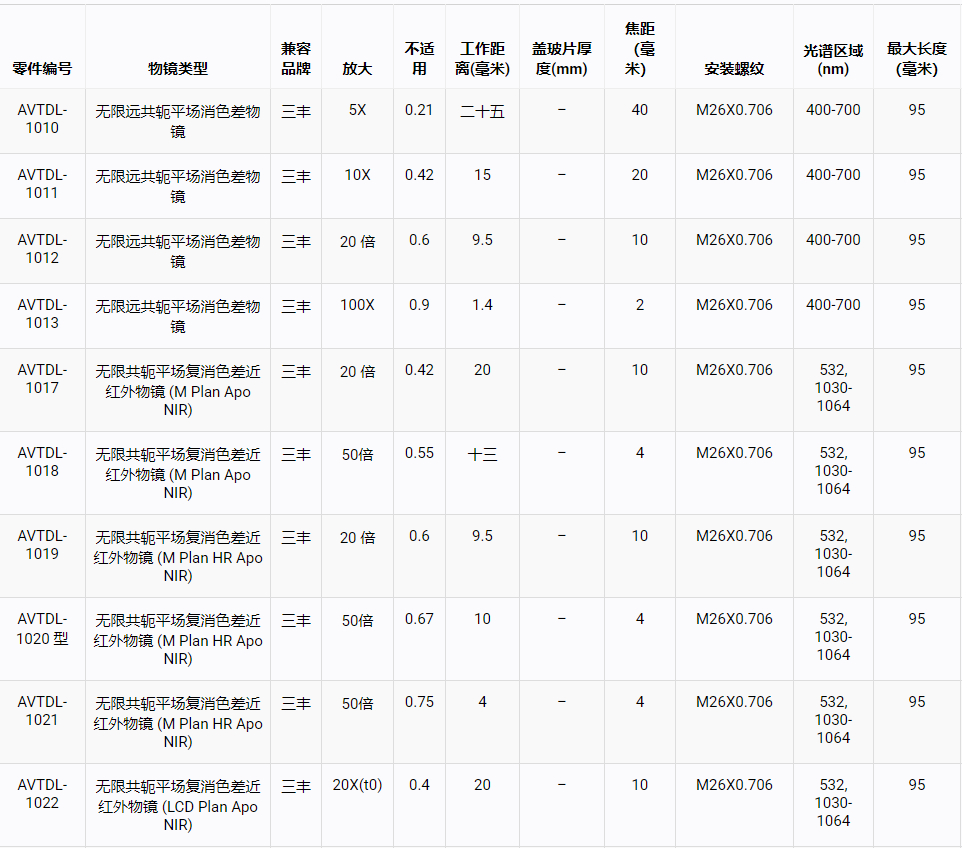Click max length 95 in AVTDL-1022 row

(x=917, y=785)
